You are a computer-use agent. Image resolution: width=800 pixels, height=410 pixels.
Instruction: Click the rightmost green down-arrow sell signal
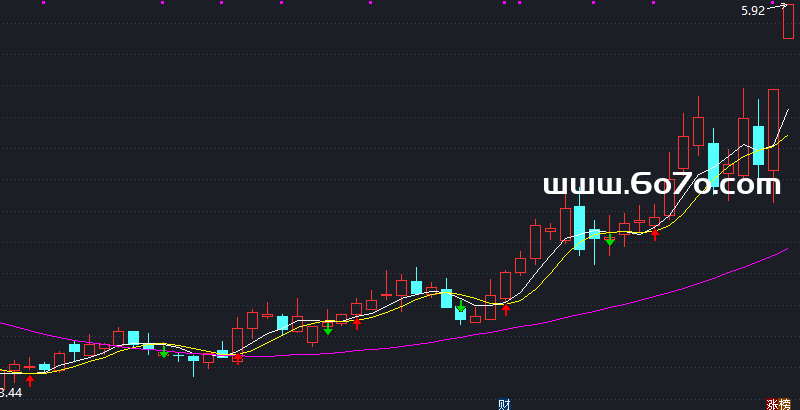coord(609,240)
